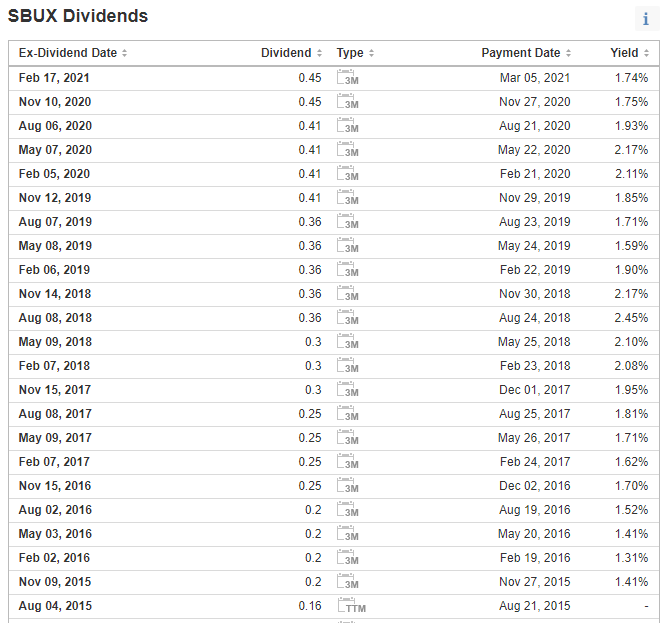Select ex-dividend date Nov 14, 2018
Screen dimensions: 665x623
pos(55,294)
